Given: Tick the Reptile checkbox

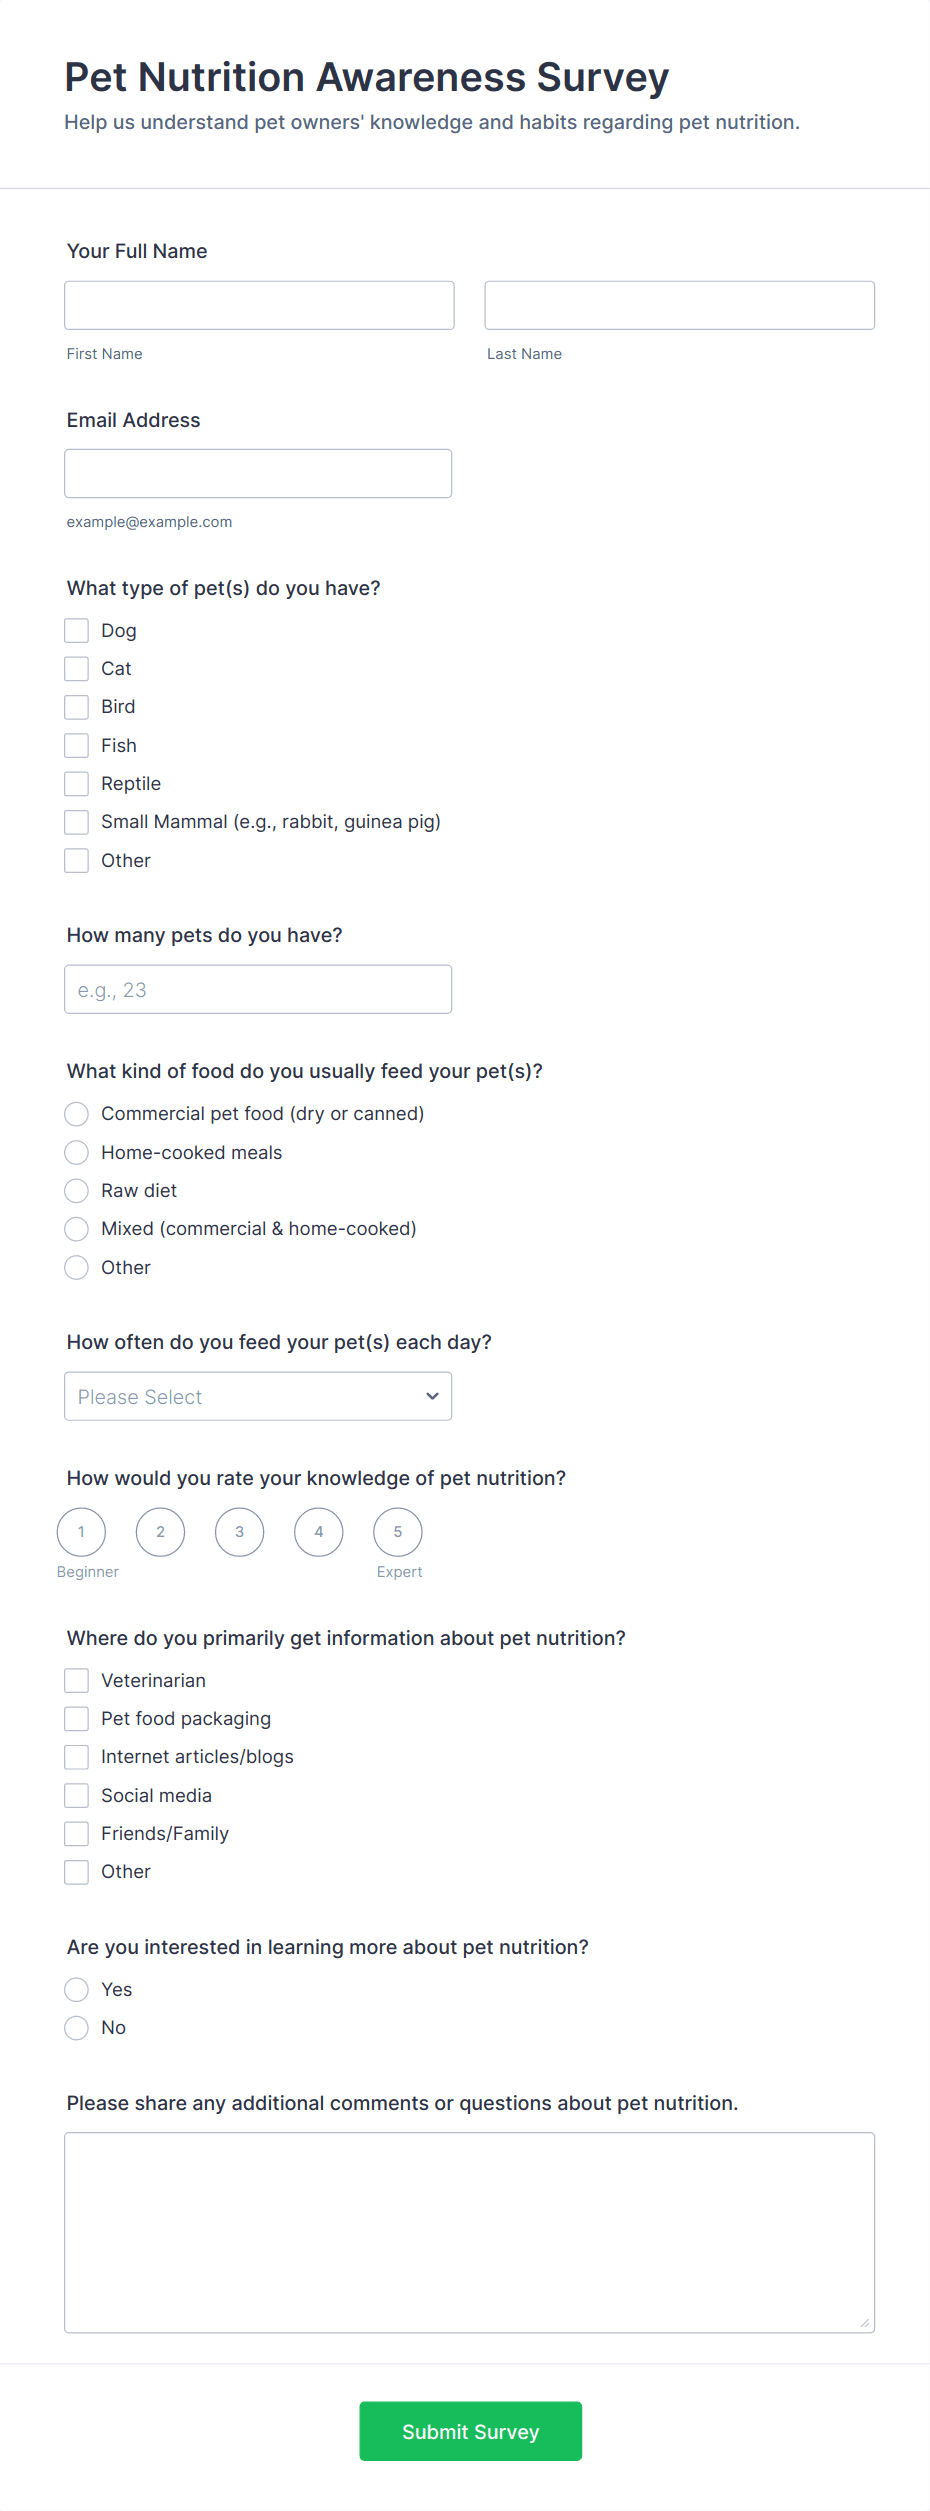Looking at the screenshot, I should pyautogui.click(x=77, y=783).
